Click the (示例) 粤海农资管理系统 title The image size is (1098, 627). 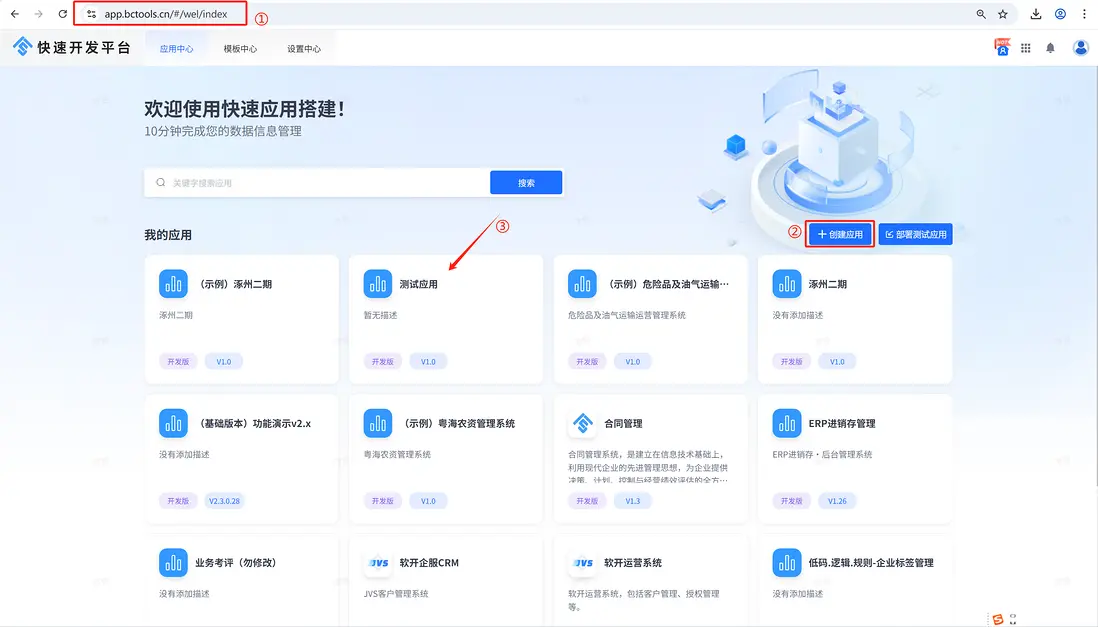click(459, 423)
